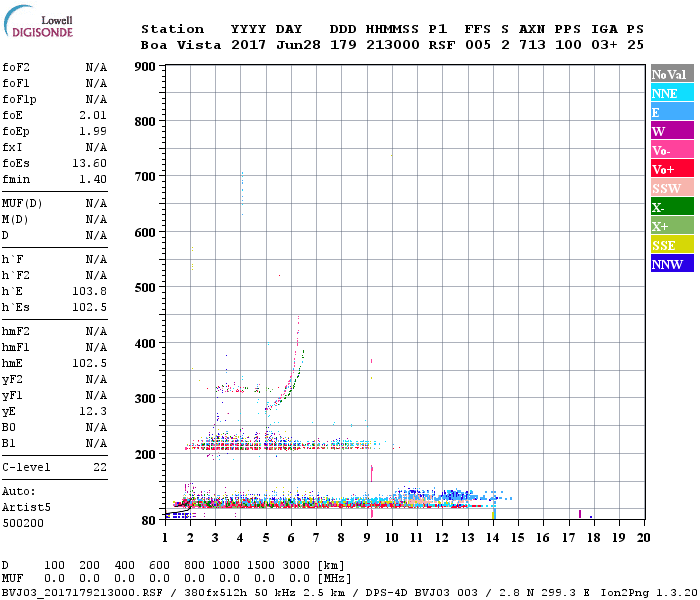
Task: Click the C-level value 22
Action: [x=100, y=467]
